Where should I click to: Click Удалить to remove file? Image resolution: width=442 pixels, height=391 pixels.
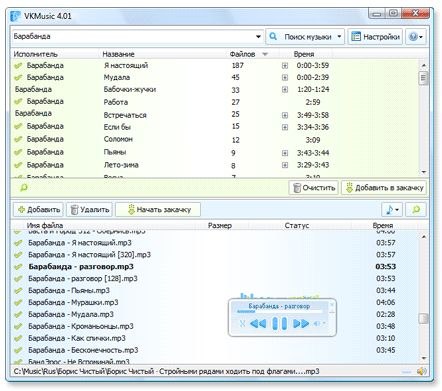tap(90, 210)
